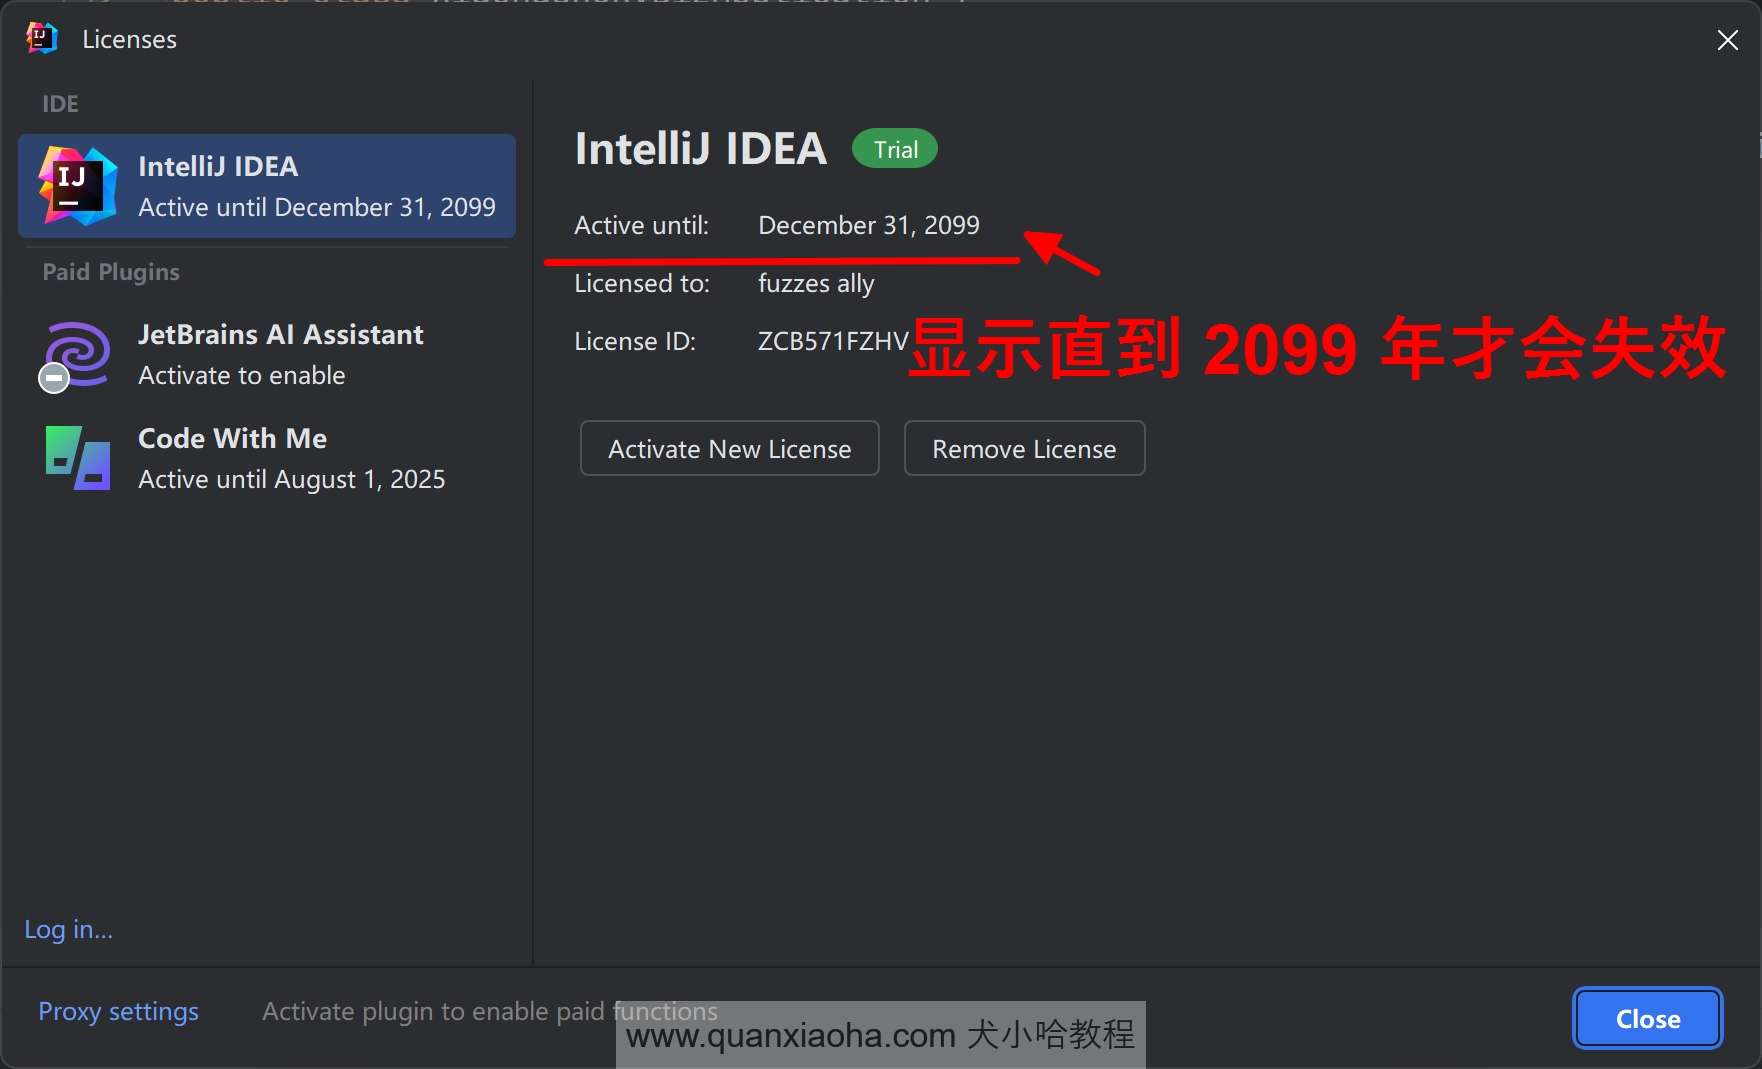Screen dimensions: 1762x1069
Task: Close the Licenses dialog with X
Action: (x=1727, y=40)
